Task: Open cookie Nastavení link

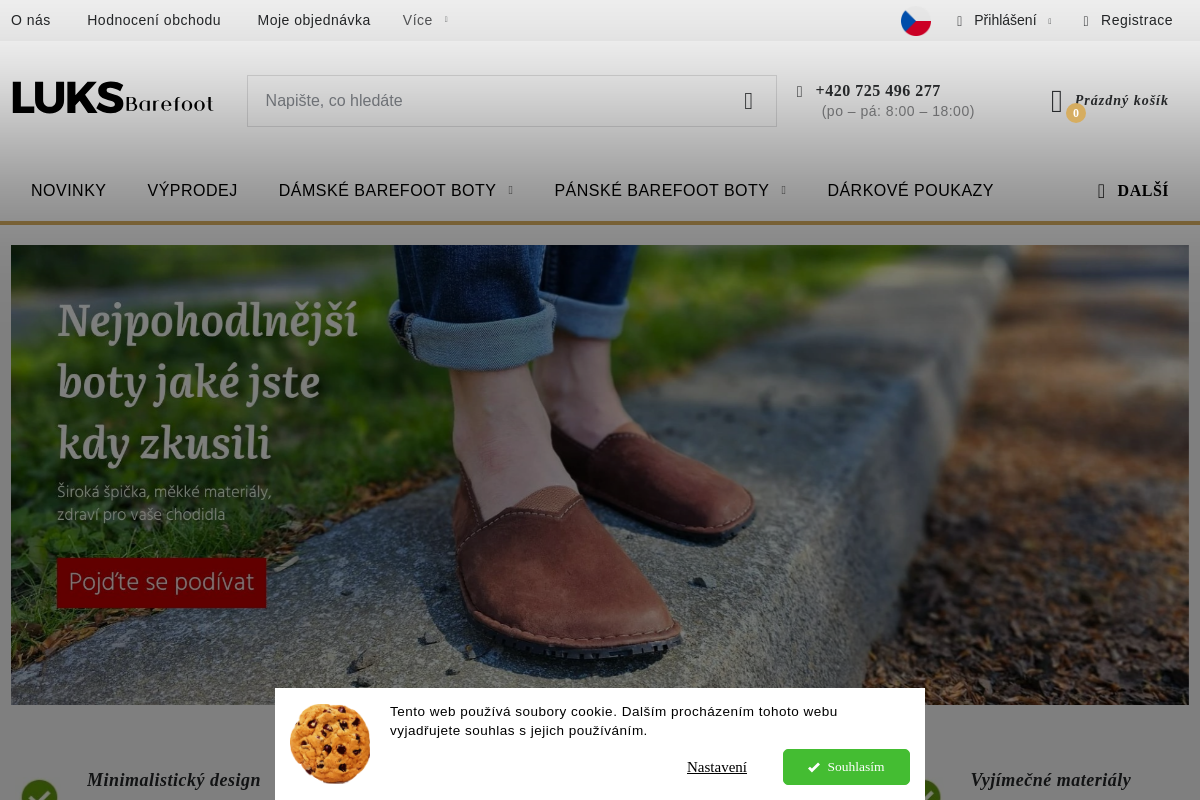Action: point(717,767)
